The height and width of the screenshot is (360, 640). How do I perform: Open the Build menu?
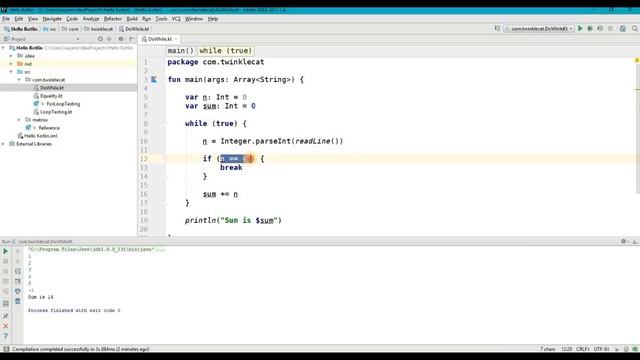132,19
